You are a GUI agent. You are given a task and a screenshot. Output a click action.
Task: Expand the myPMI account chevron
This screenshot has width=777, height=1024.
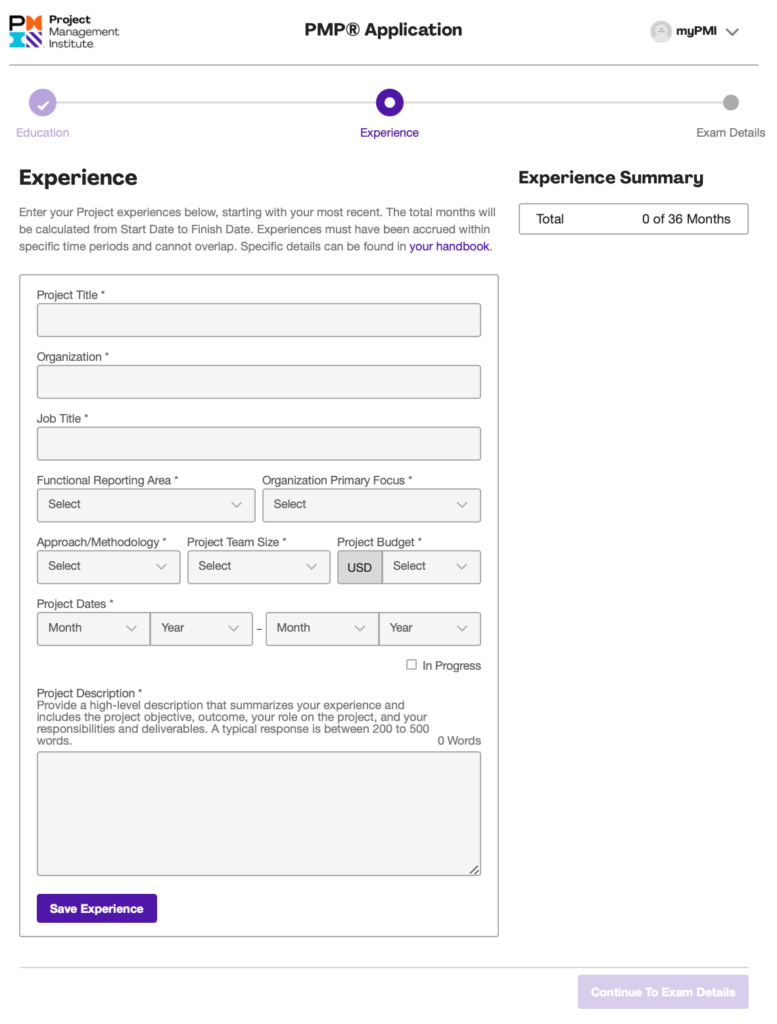coord(732,32)
